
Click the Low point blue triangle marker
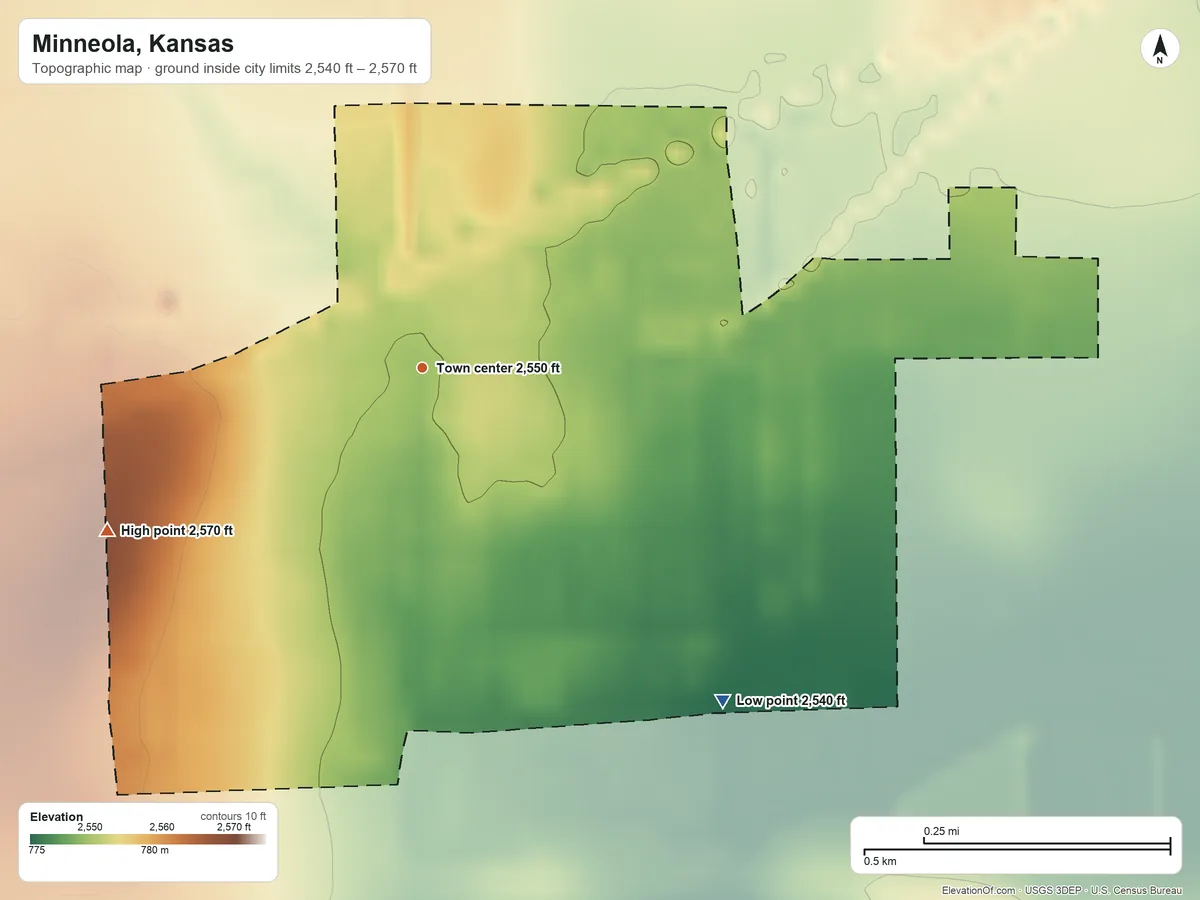coord(722,701)
